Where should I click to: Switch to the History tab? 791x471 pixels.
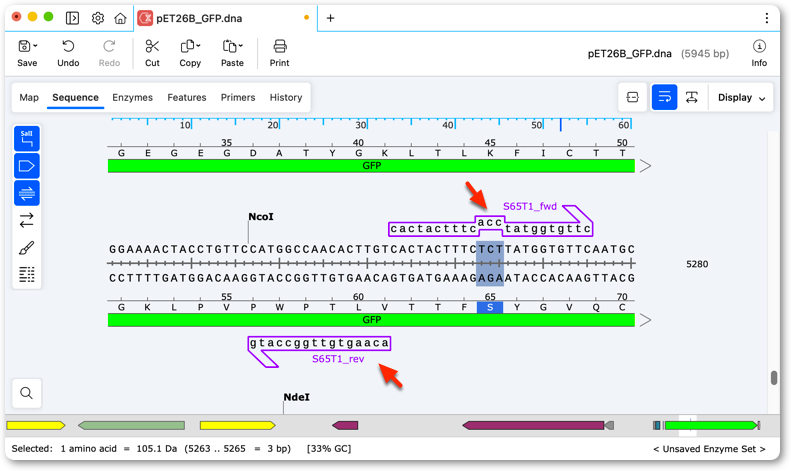286,97
